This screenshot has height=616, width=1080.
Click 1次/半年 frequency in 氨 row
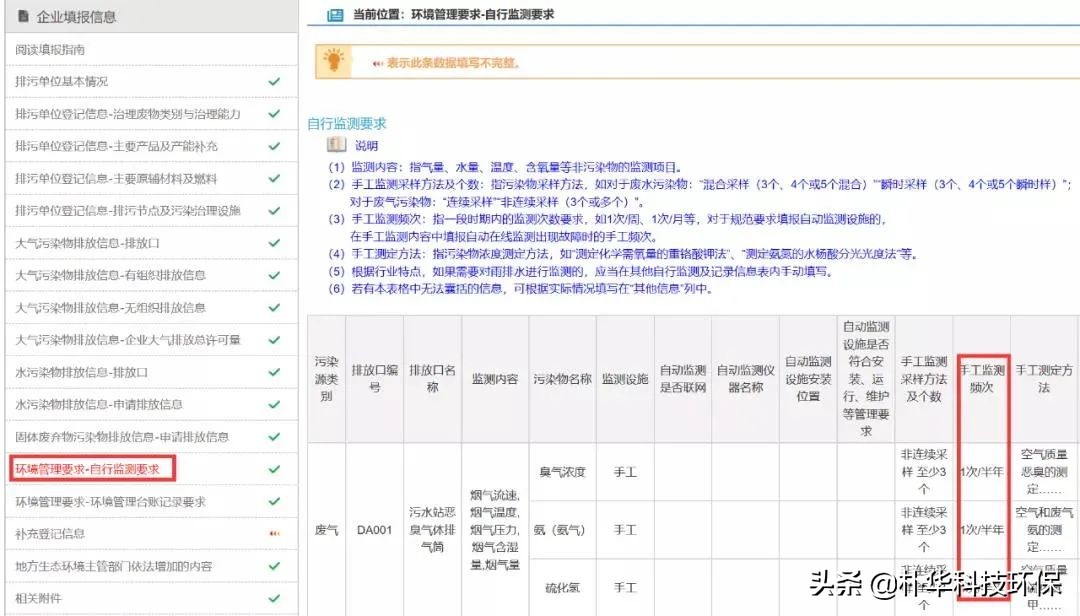point(982,530)
